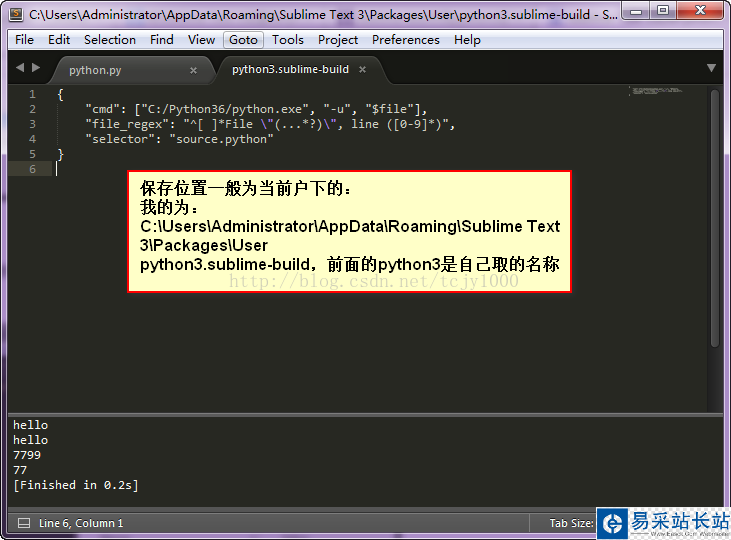Maximize the Sublime Text window
The image size is (731, 540).
coord(662,11)
